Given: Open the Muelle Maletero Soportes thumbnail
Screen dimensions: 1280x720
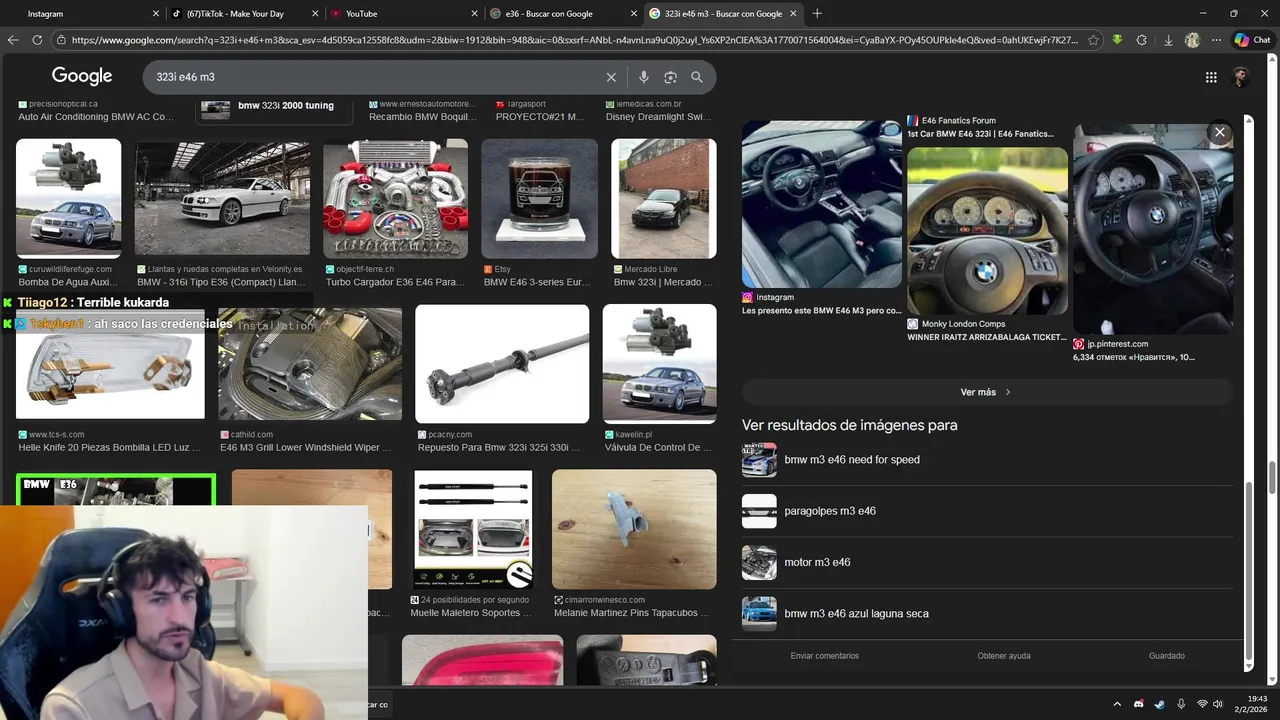Looking at the screenshot, I should click(473, 529).
